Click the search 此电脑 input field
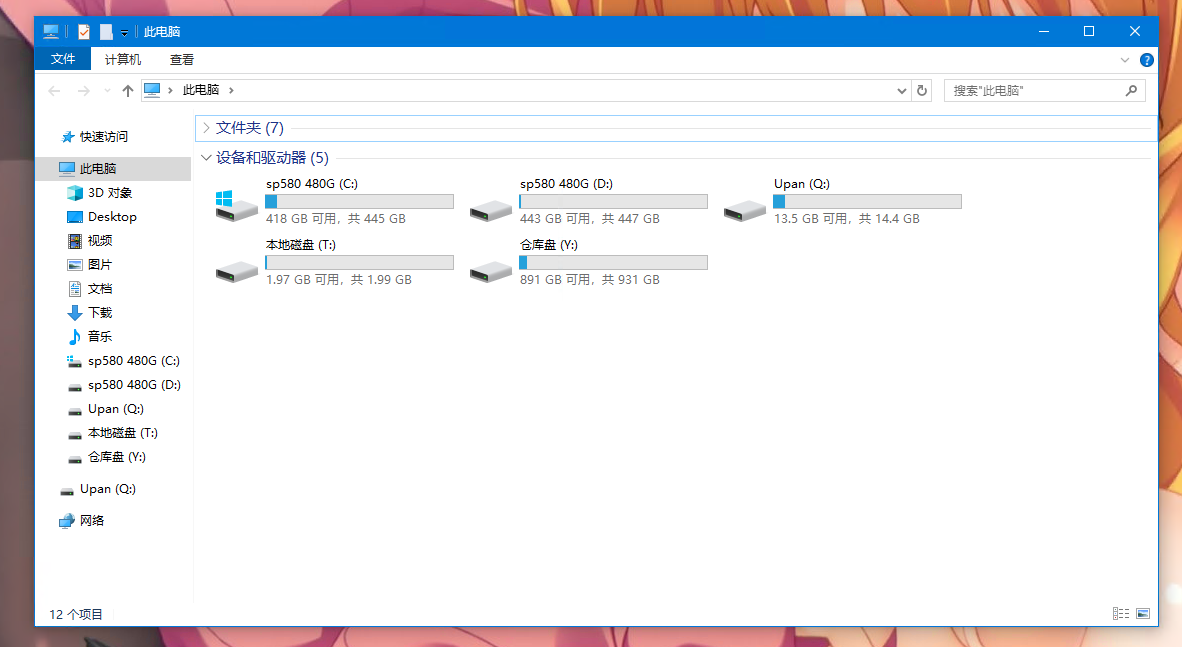 pos(1035,91)
